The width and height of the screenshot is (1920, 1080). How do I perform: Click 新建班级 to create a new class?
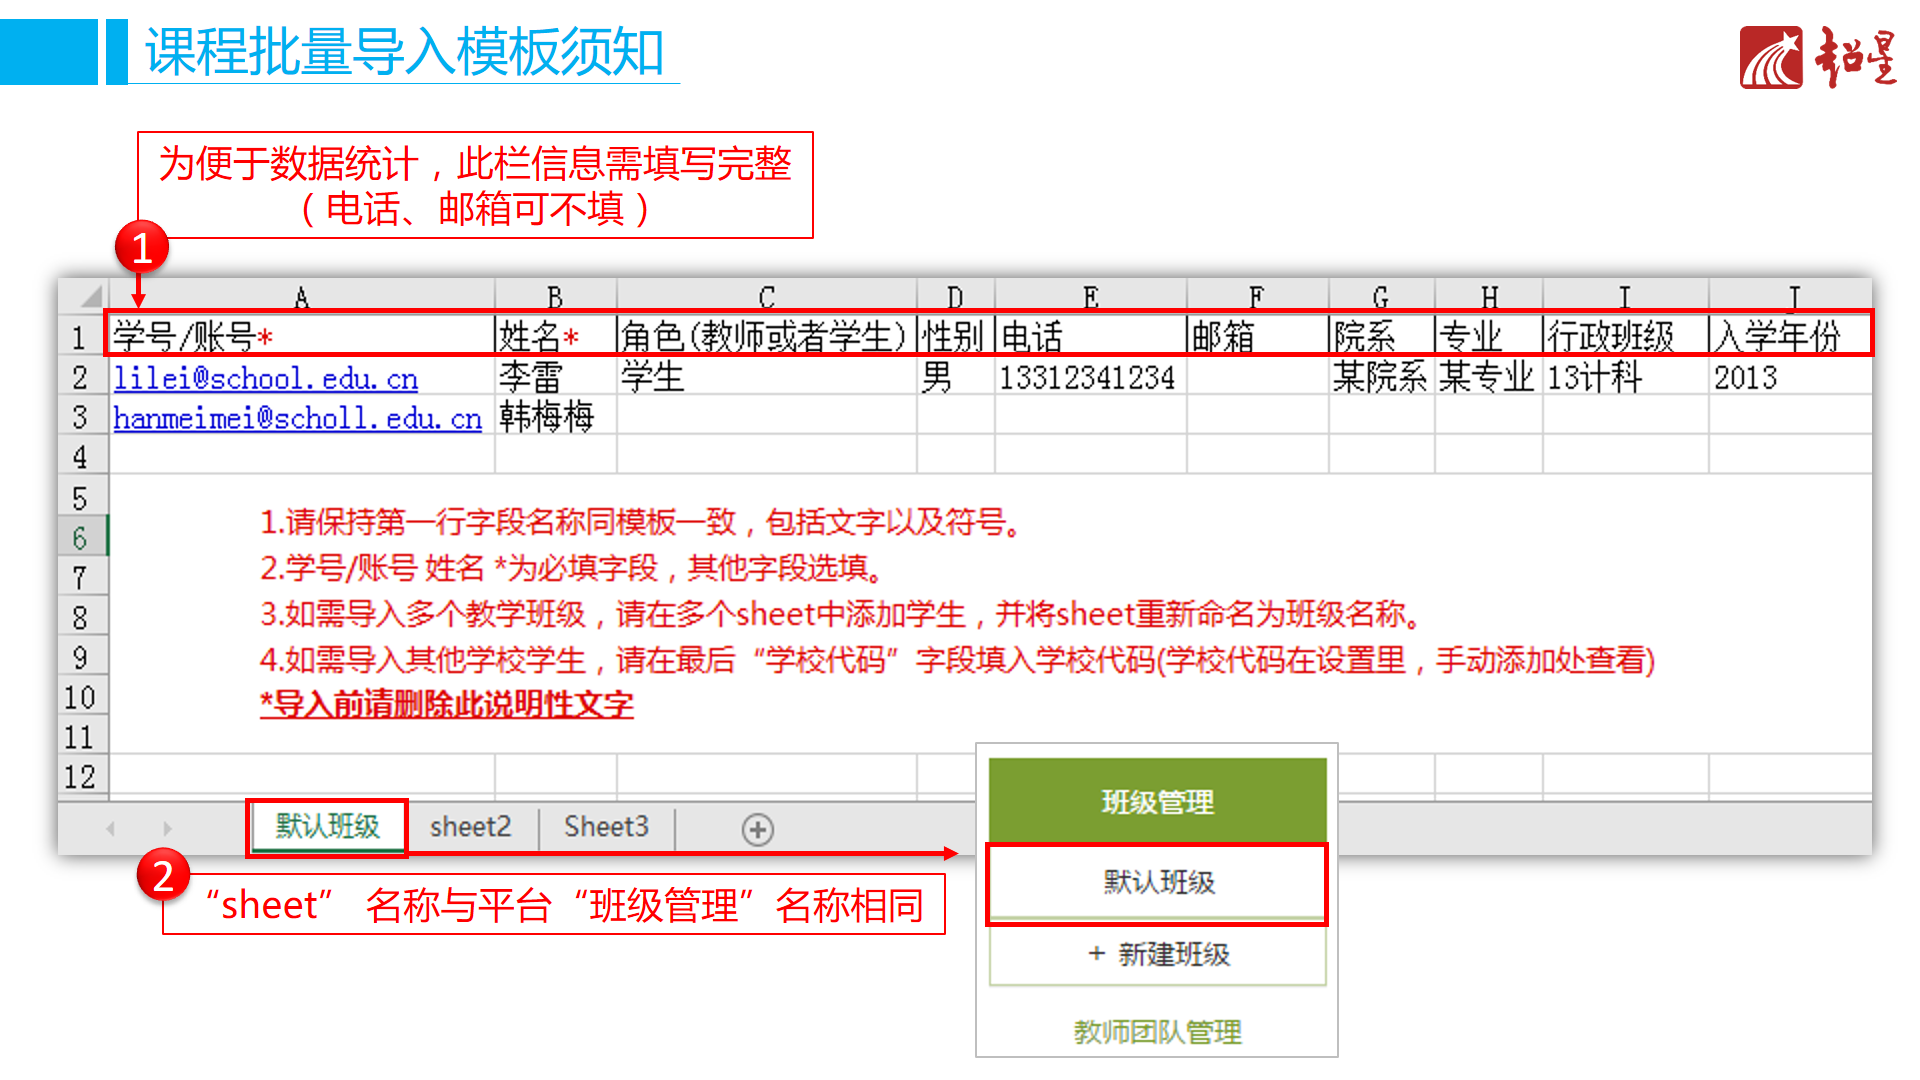1157,955
